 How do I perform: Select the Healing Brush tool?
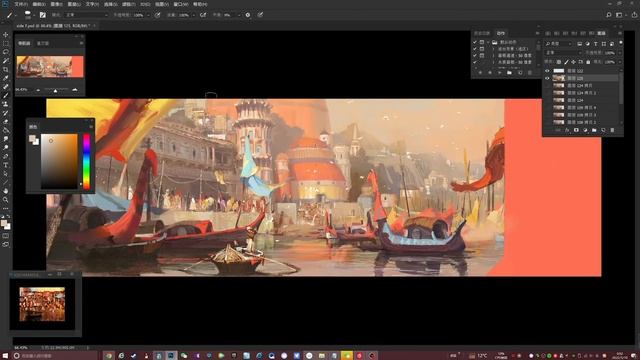click(6, 87)
